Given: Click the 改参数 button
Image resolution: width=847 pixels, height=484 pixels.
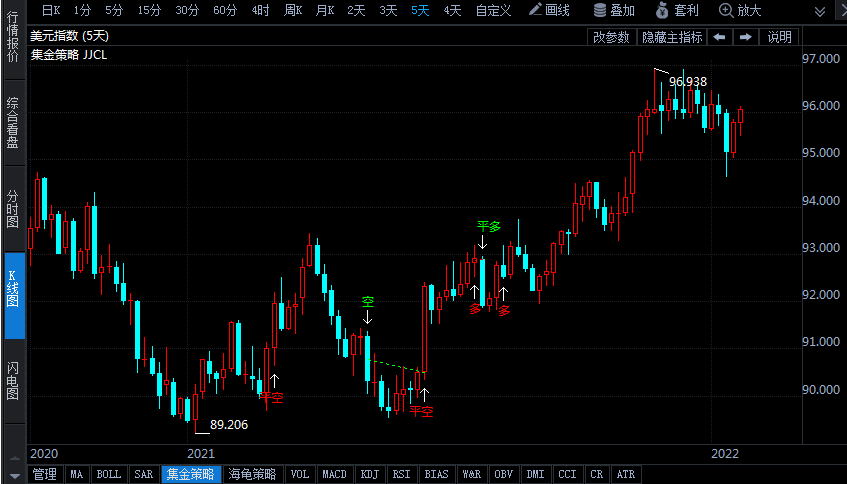Looking at the screenshot, I should point(611,37).
